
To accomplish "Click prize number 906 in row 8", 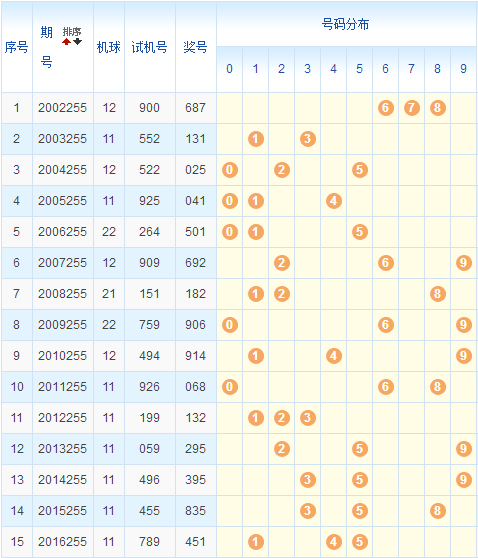I will pos(195,325).
